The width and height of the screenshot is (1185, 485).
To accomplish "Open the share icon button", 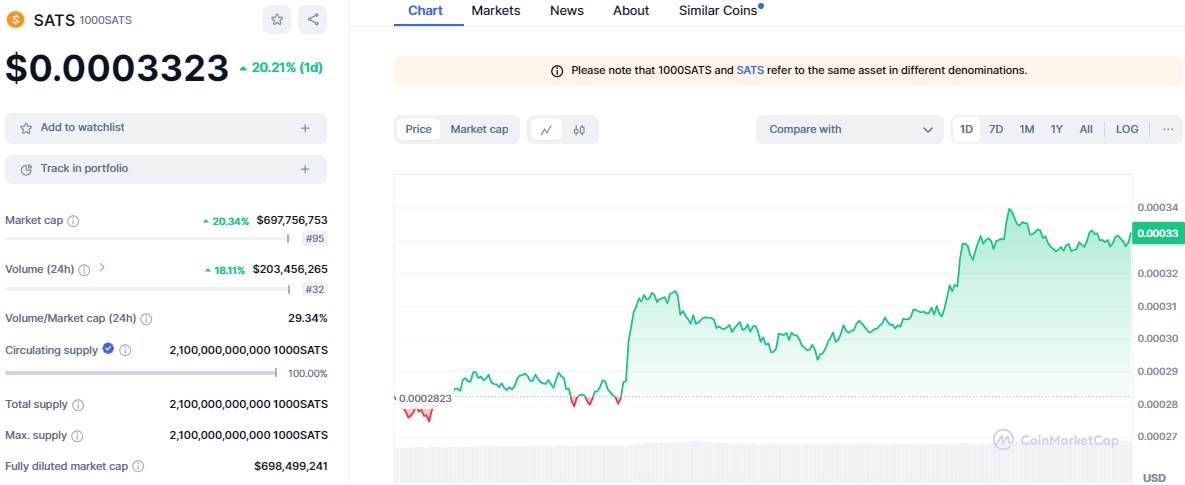I will pyautogui.click(x=312, y=20).
